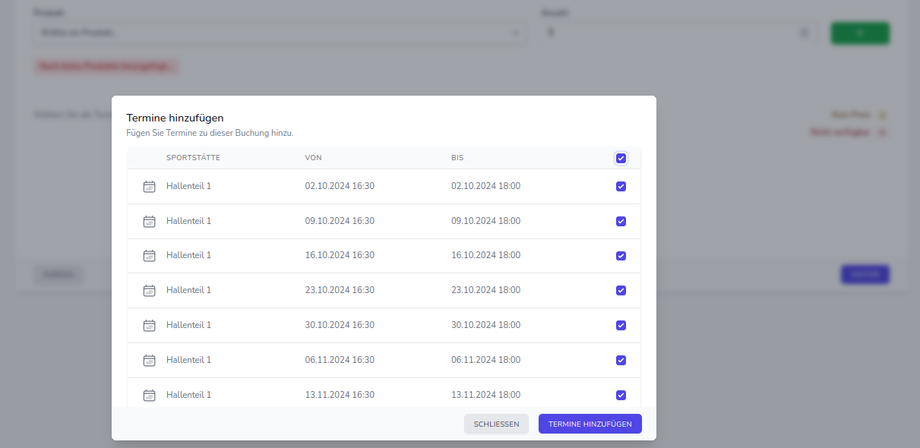Uncheck the 23.10.2024 appointment checkbox
Viewport: 920px width, 448px height.
(621, 290)
